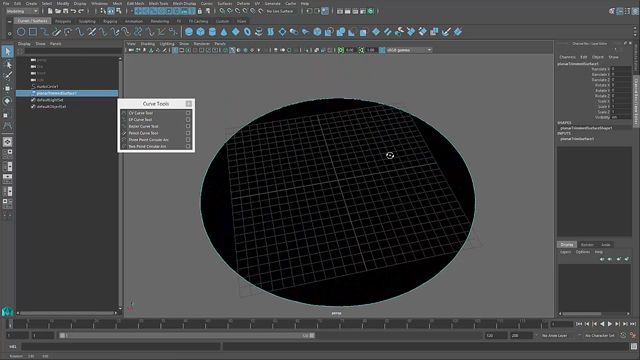Switch to the Render layer tab
This screenshot has width=640, height=360.
[587, 244]
